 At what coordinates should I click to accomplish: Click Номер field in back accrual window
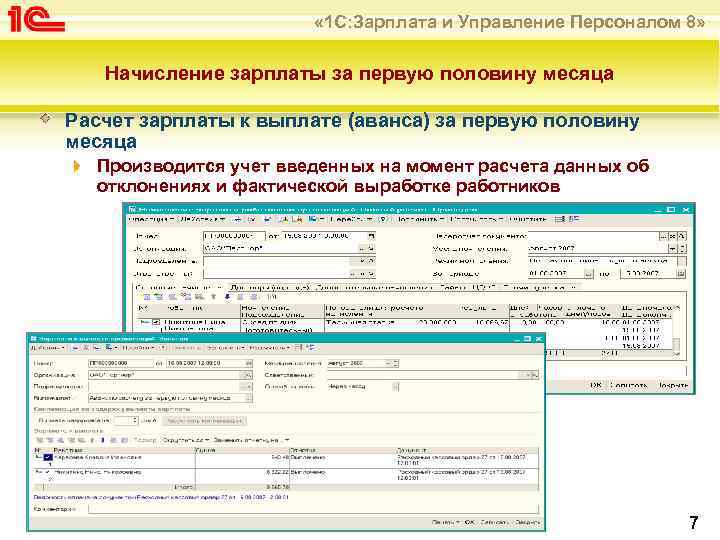[x=234, y=236]
